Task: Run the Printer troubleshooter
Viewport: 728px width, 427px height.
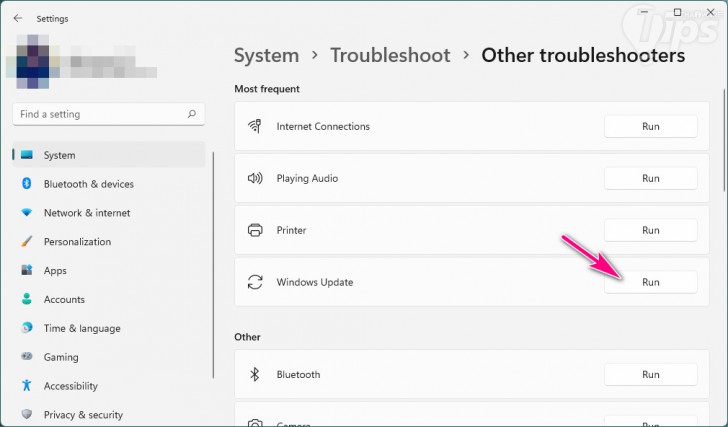Action: (x=650, y=230)
